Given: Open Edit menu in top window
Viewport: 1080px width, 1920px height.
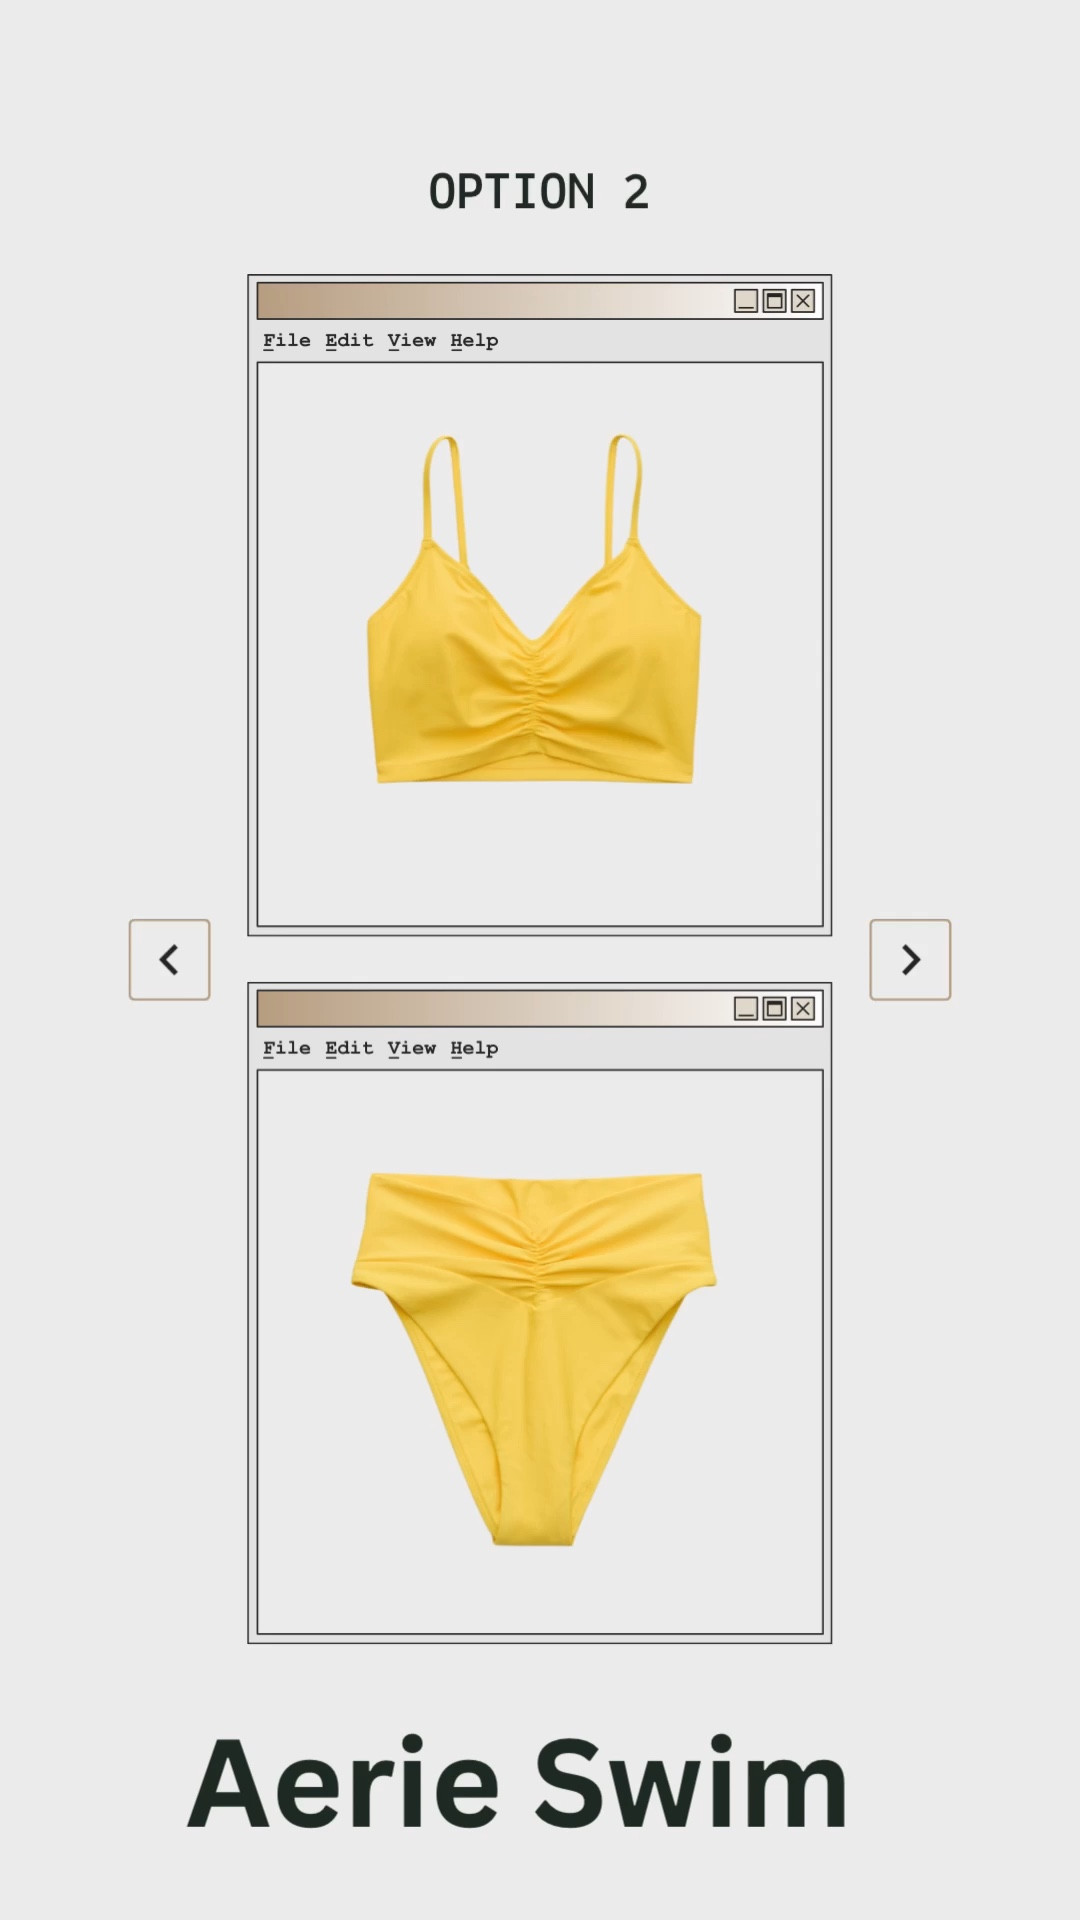Looking at the screenshot, I should point(349,340).
